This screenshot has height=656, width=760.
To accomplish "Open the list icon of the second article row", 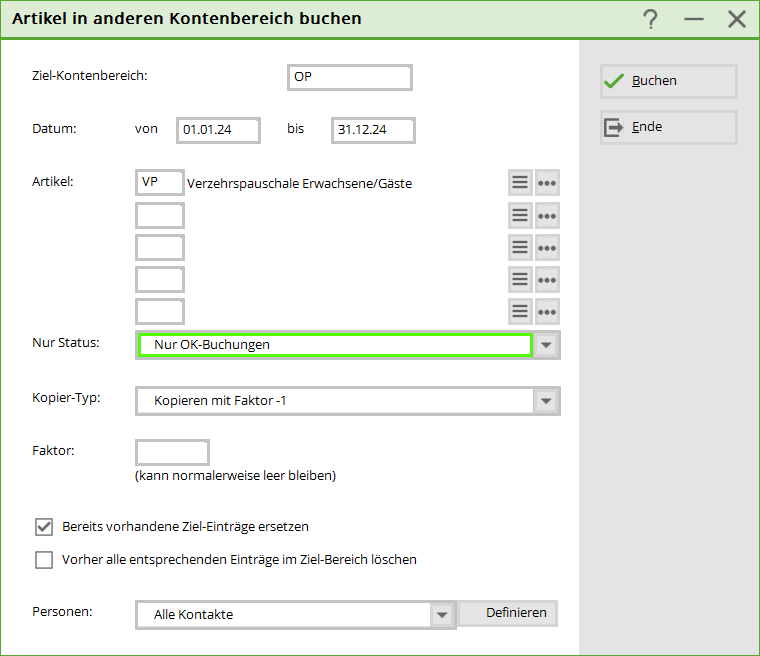I will [520, 215].
